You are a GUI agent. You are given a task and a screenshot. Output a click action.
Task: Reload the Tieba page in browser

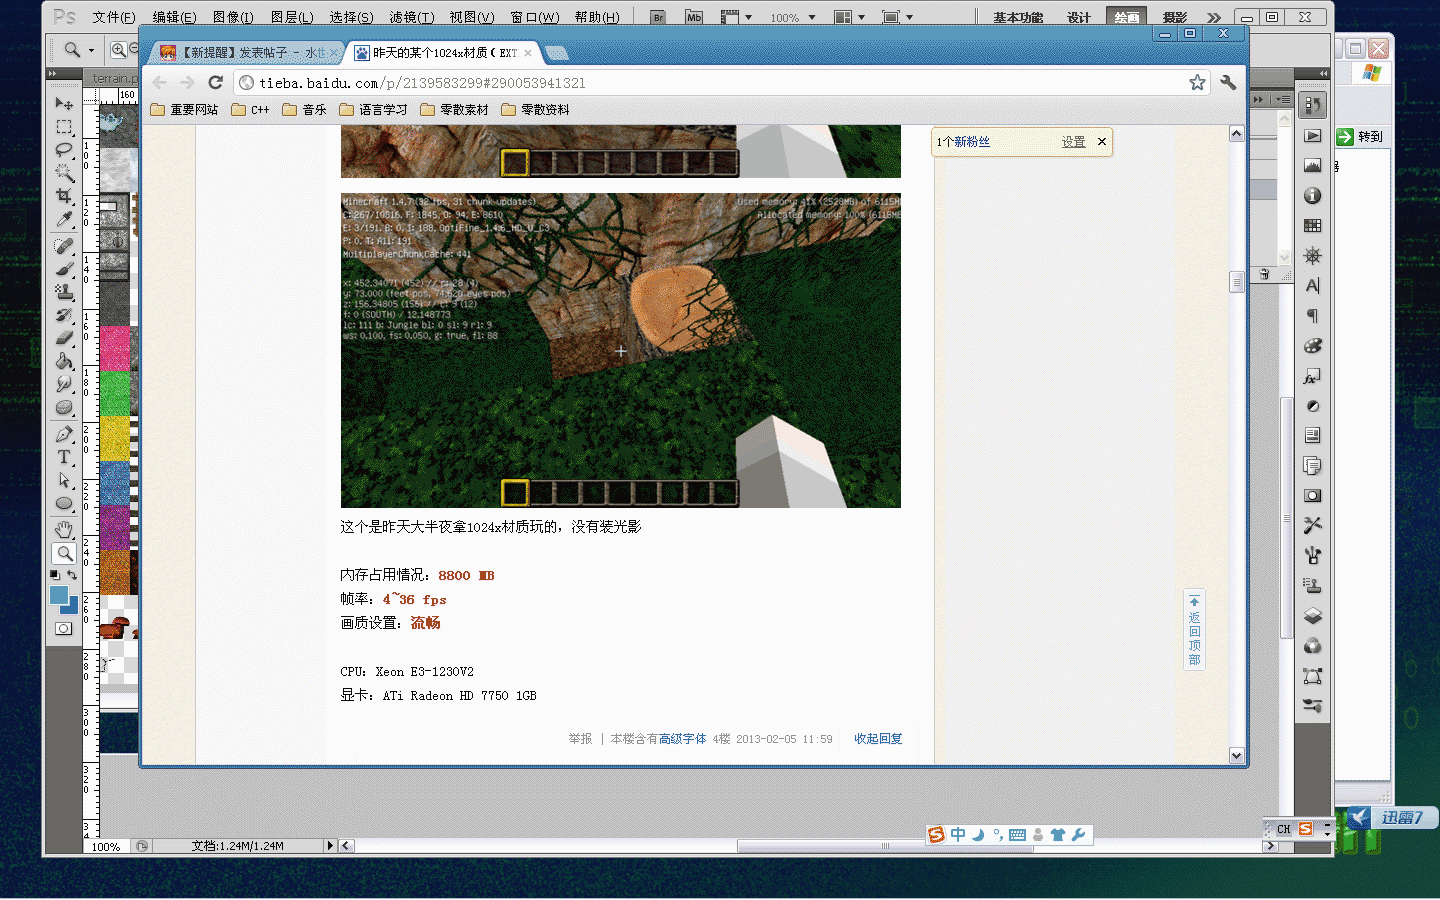tap(215, 83)
